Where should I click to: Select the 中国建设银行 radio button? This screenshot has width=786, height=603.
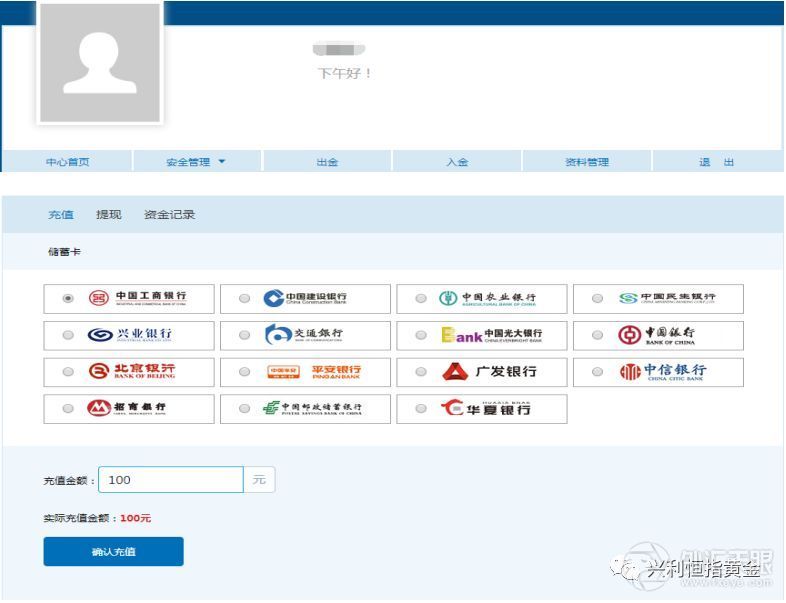coord(244,299)
